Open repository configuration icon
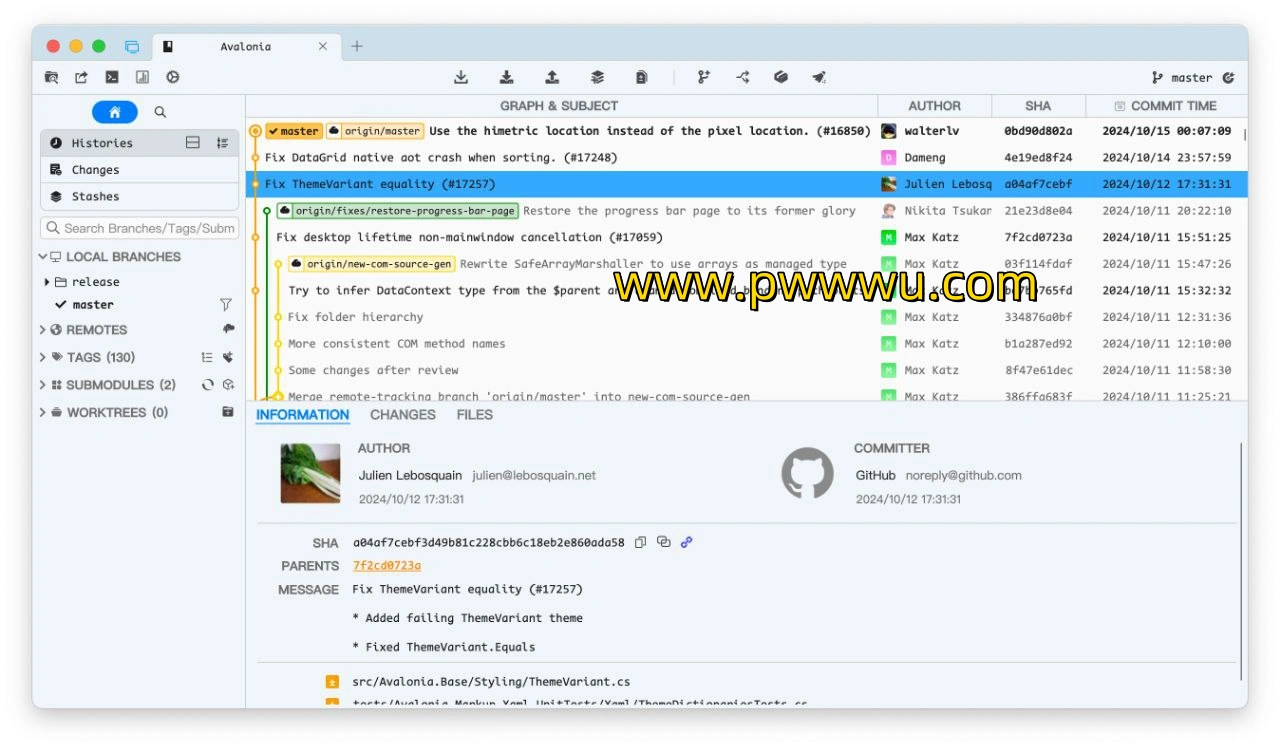The height and width of the screenshot is (748, 1280). coord(172,77)
